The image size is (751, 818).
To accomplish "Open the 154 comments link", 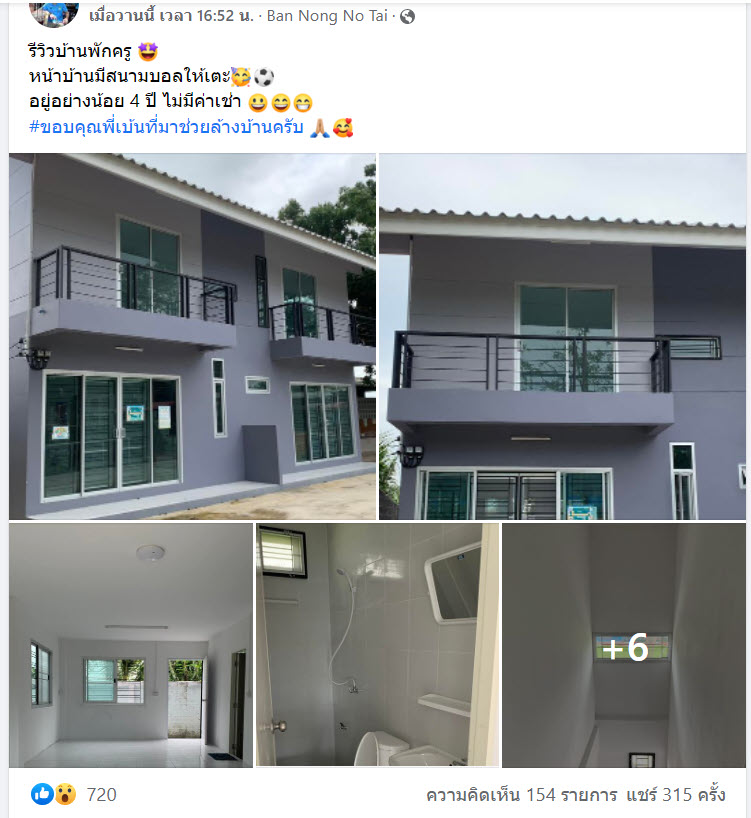I will [522, 795].
